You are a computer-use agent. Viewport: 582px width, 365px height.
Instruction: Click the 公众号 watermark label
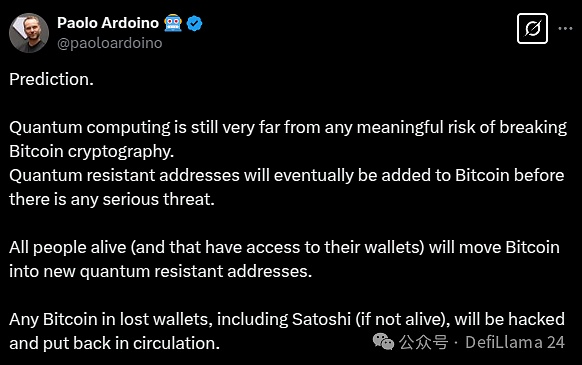[424, 342]
